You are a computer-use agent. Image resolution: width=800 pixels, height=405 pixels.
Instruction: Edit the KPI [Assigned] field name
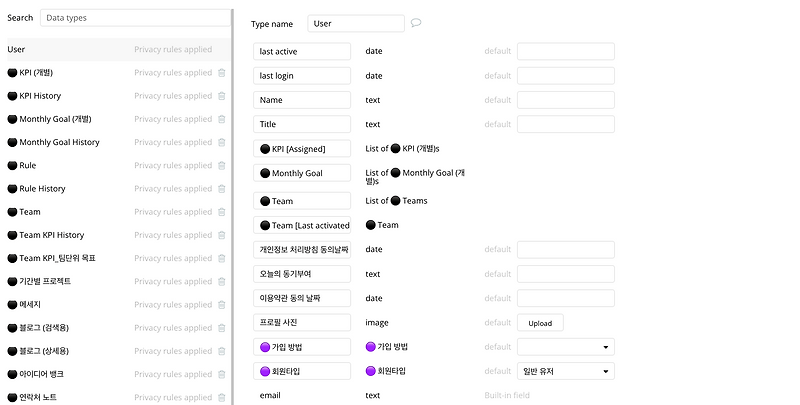click(302, 149)
